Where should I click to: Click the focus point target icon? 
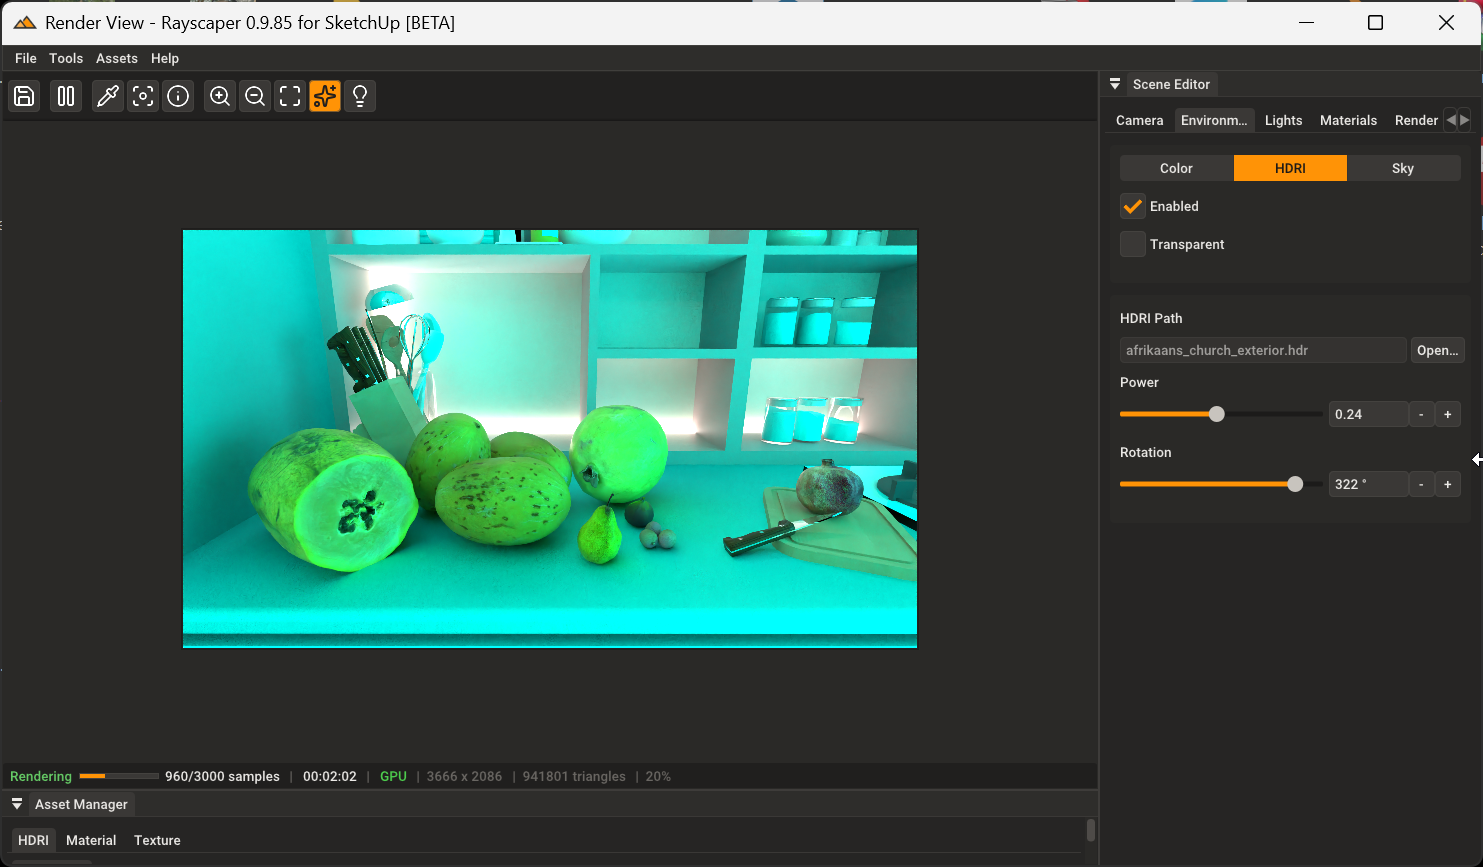tap(143, 96)
